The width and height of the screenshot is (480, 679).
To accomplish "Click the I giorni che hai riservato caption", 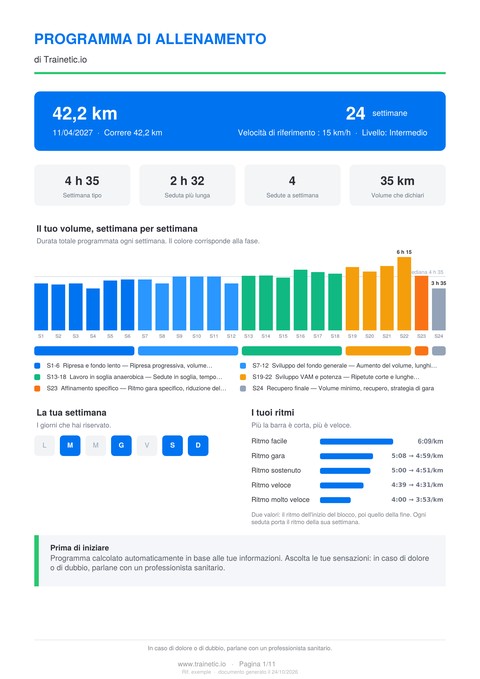I will 74,426.
